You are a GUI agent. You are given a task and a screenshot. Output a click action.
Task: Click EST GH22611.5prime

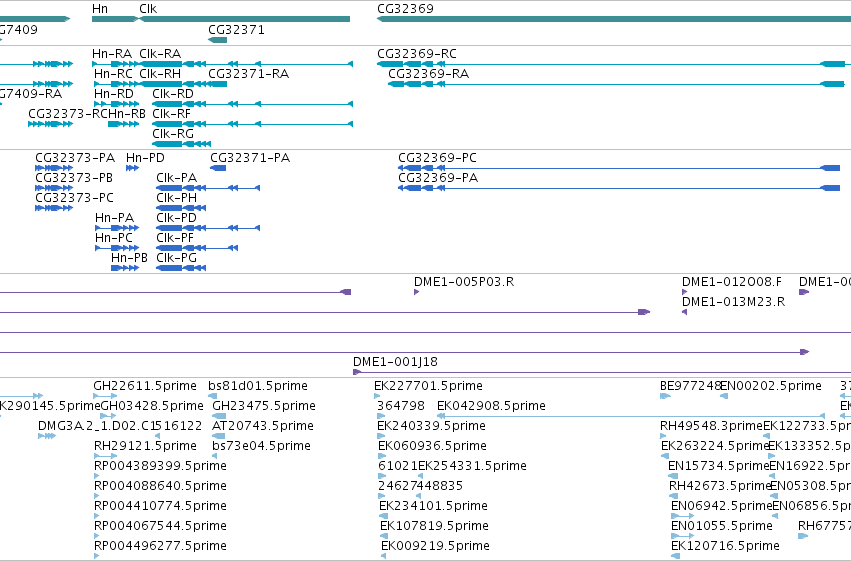[x=145, y=386]
